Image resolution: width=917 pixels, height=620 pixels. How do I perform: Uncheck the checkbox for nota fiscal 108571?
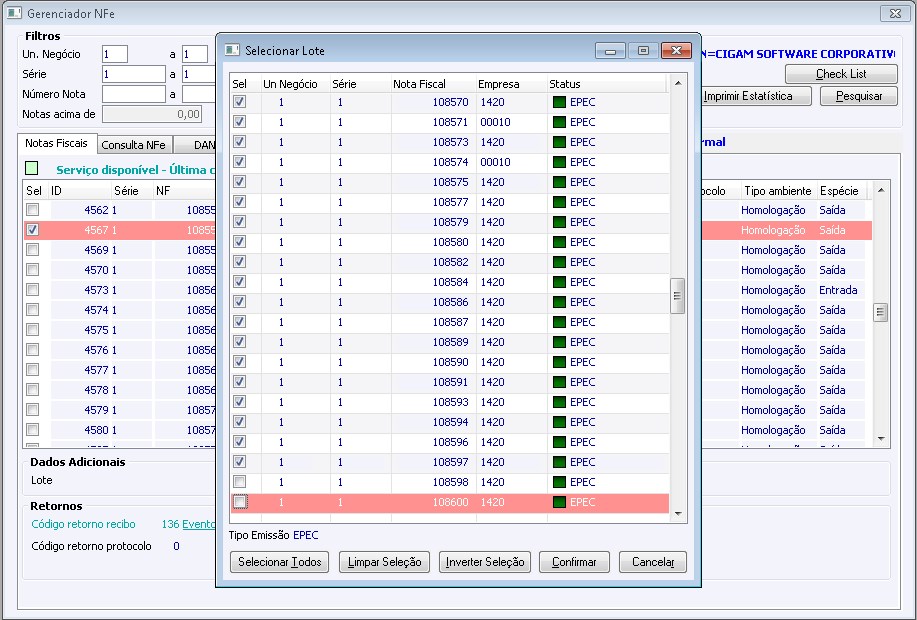point(239,122)
